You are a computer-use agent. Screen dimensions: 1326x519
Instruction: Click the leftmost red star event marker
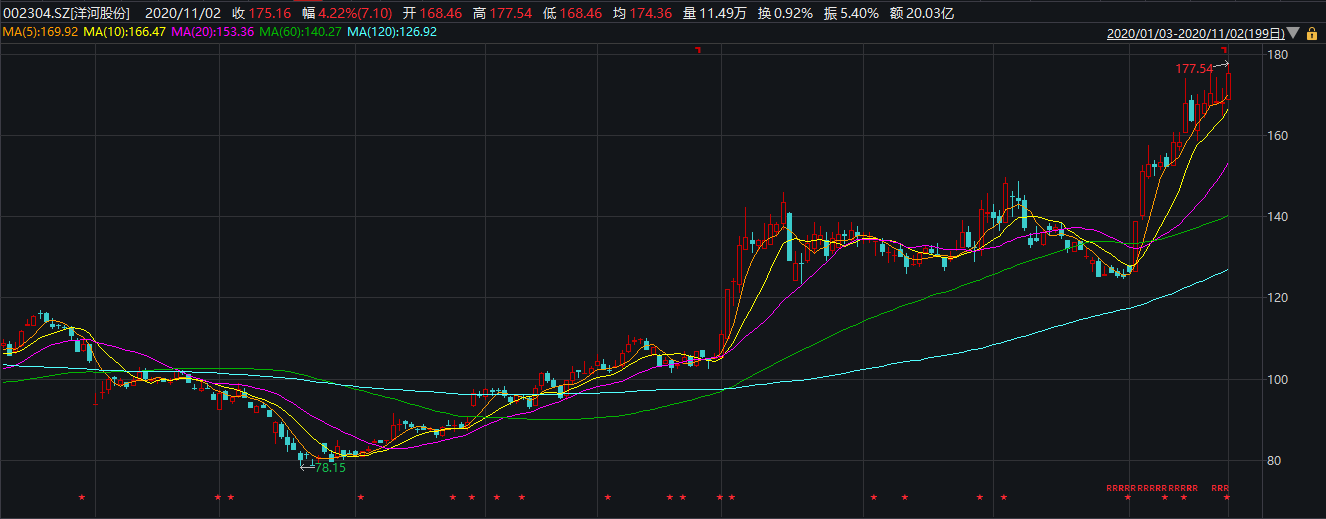point(82,497)
